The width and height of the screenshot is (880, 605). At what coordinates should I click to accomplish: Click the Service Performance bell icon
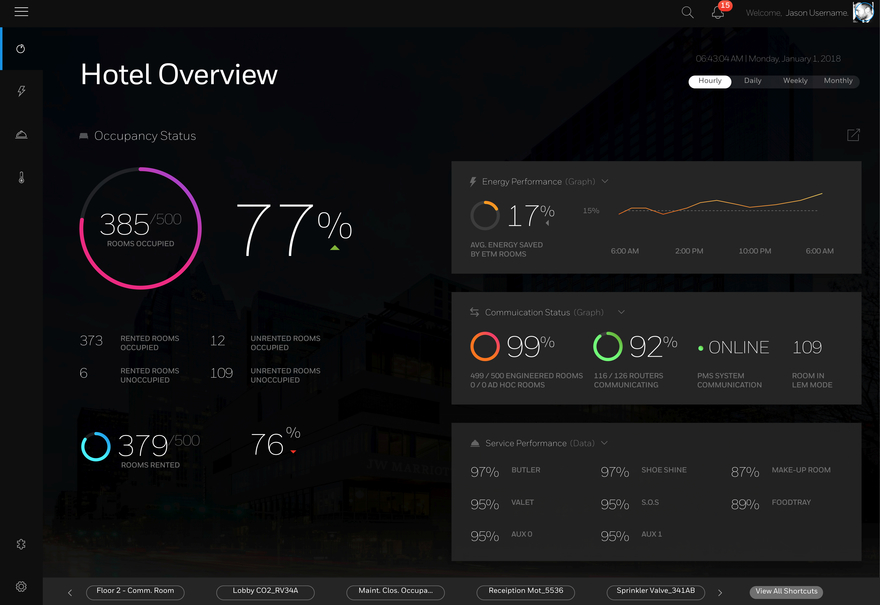click(475, 443)
